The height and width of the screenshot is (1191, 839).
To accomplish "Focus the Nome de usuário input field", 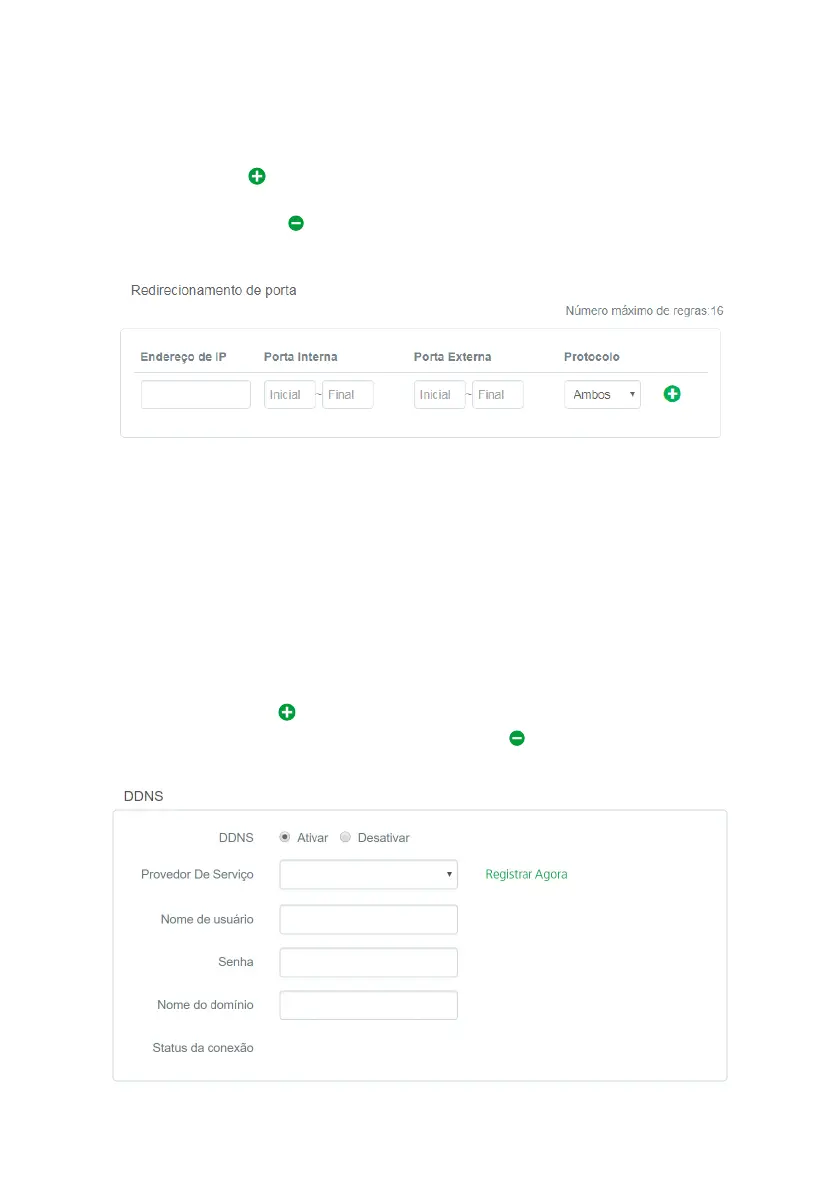I will pyautogui.click(x=368, y=919).
